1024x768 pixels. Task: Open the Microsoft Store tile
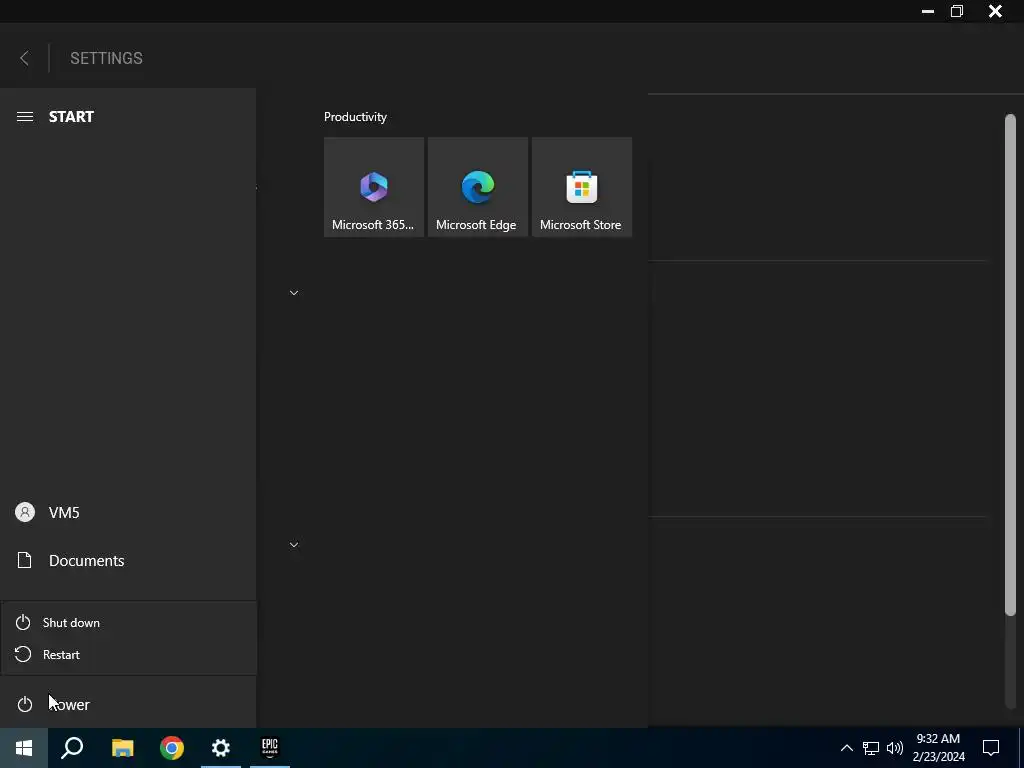[582, 187]
